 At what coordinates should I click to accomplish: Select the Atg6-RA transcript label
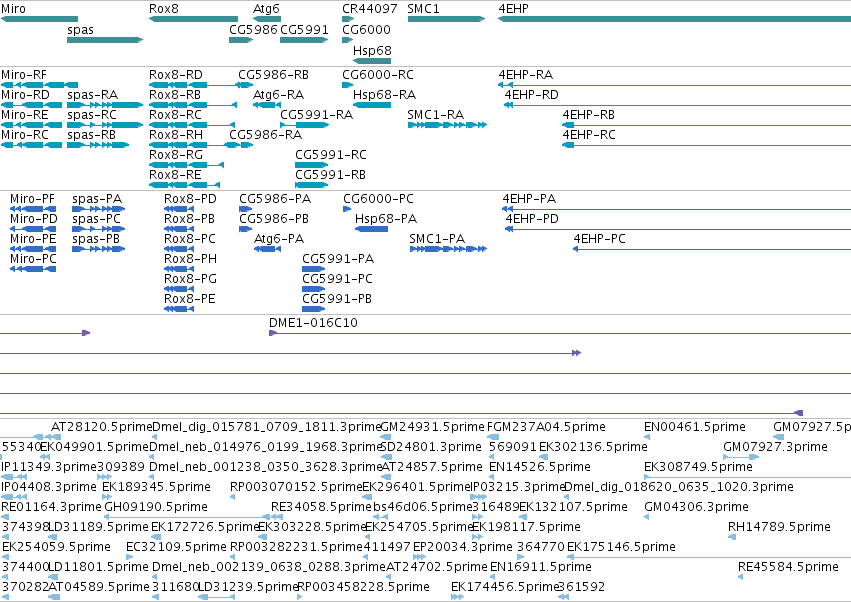click(x=278, y=94)
